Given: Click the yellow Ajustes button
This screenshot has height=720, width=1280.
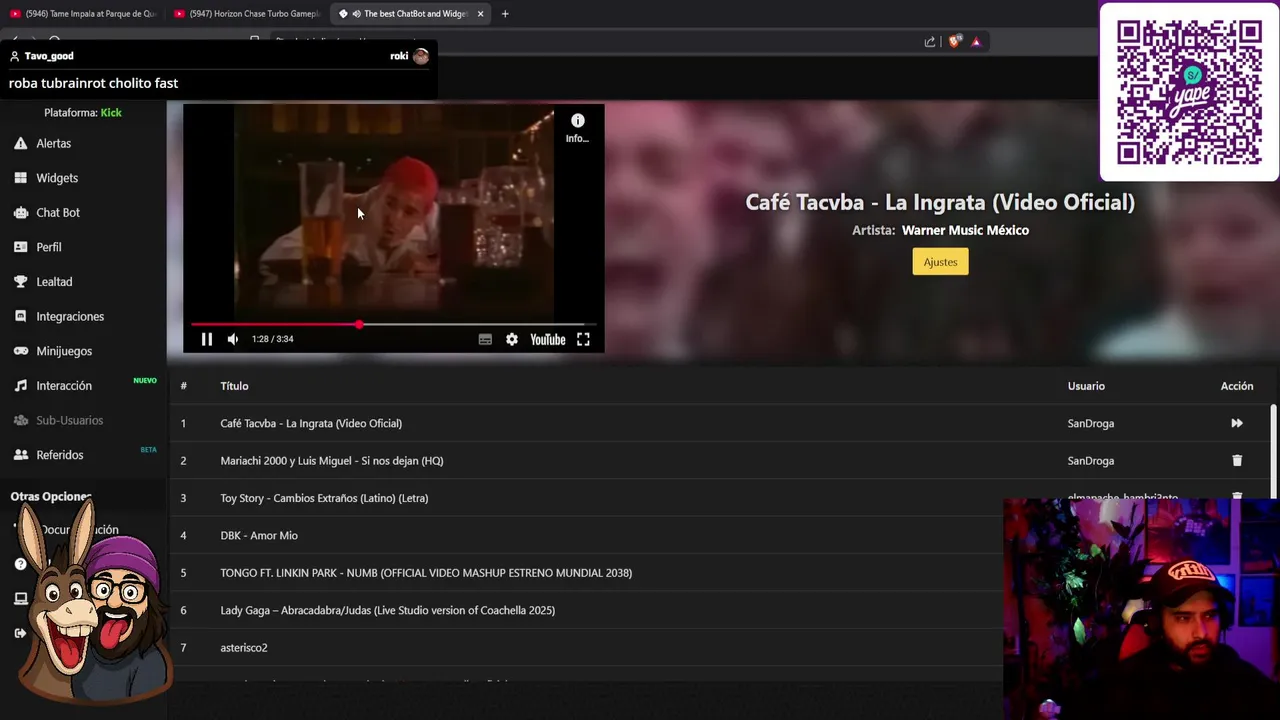Looking at the screenshot, I should click(940, 262).
